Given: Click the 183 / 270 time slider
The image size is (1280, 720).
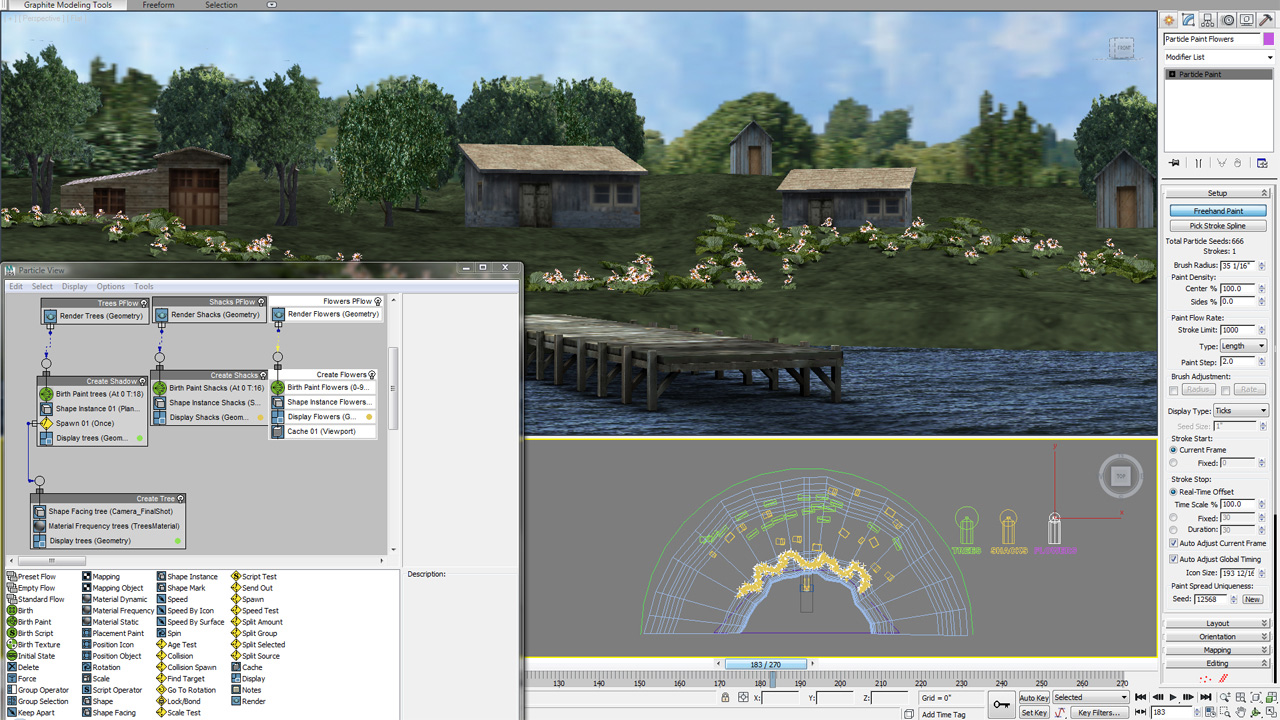Looking at the screenshot, I should click(765, 664).
